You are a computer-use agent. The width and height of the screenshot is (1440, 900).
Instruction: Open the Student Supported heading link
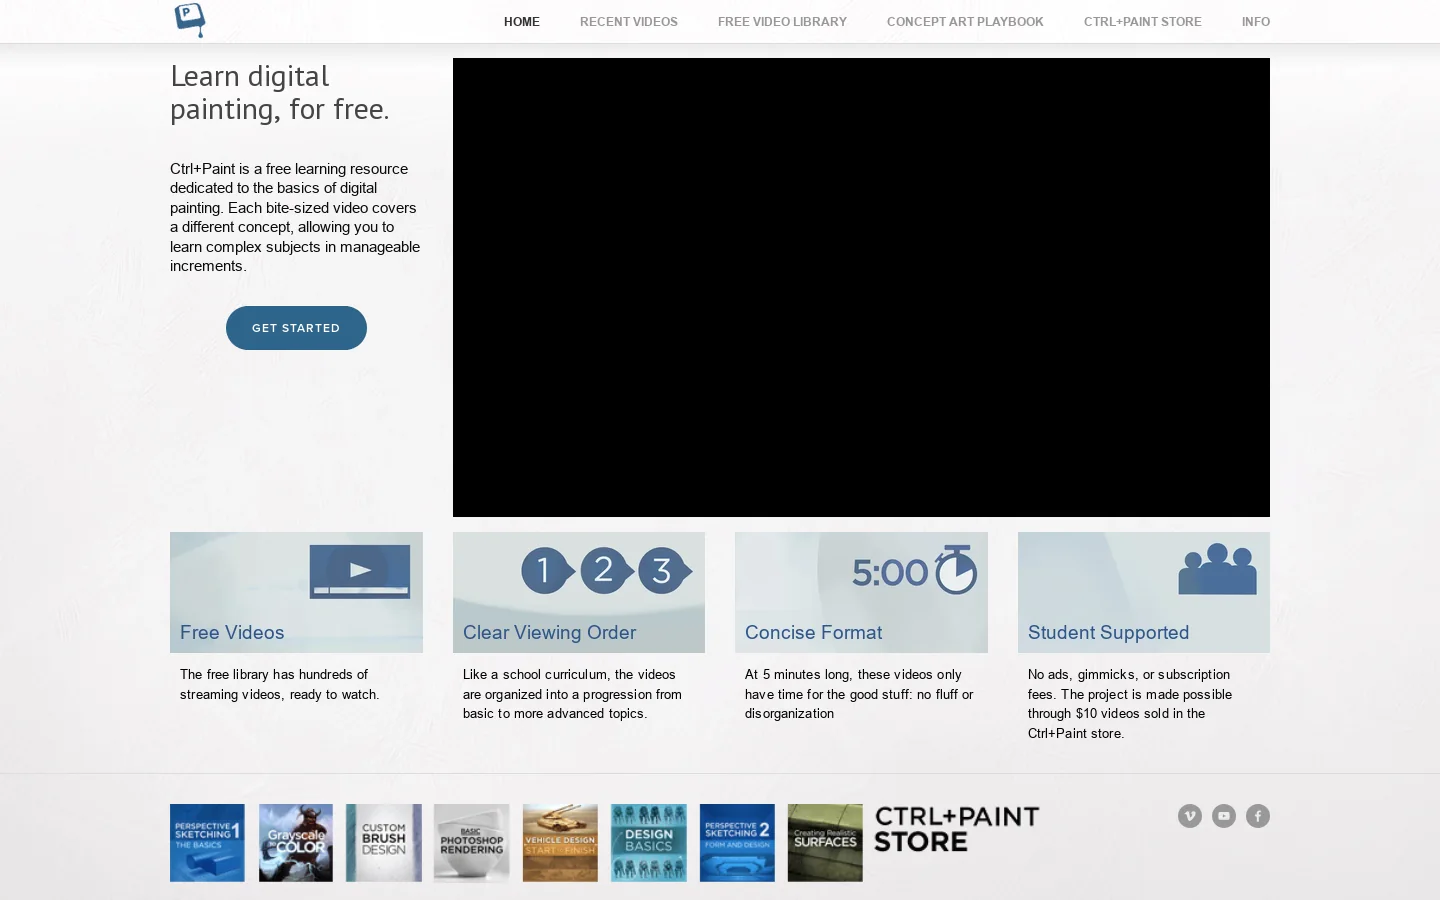1108,632
